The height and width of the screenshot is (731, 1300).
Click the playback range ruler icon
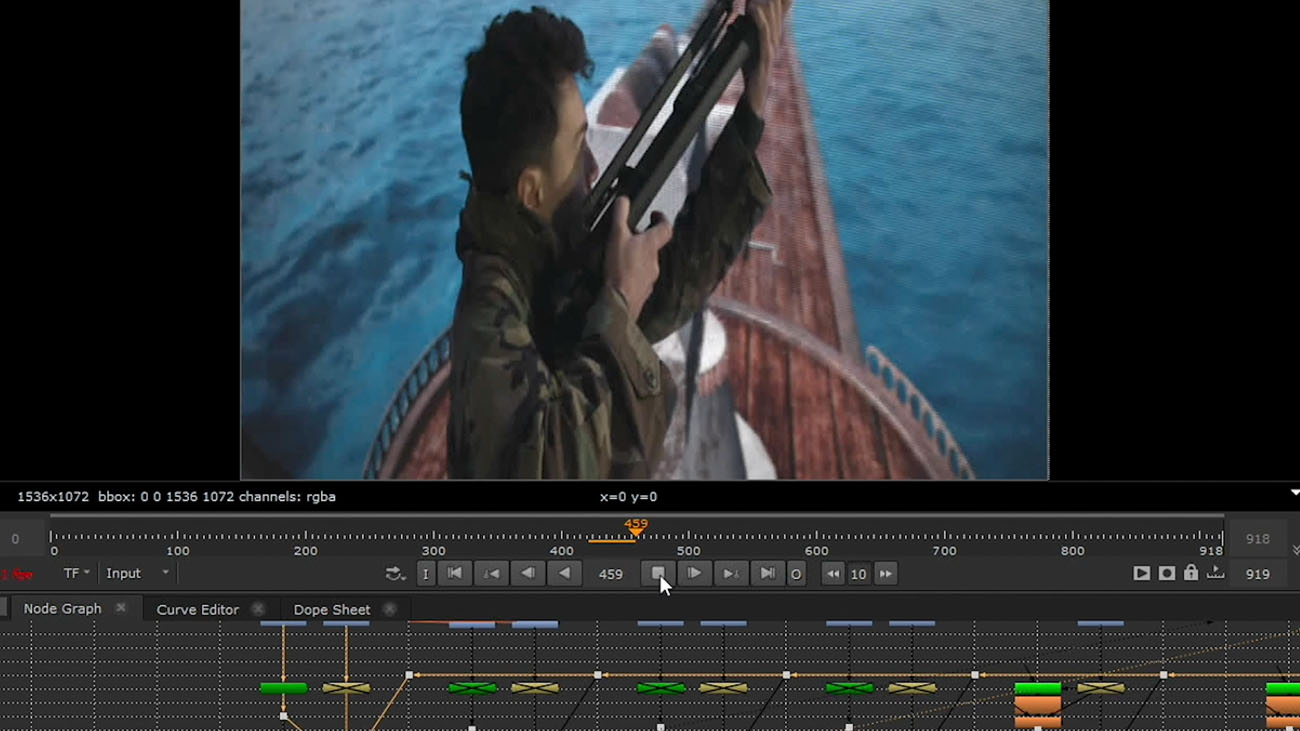1215,573
